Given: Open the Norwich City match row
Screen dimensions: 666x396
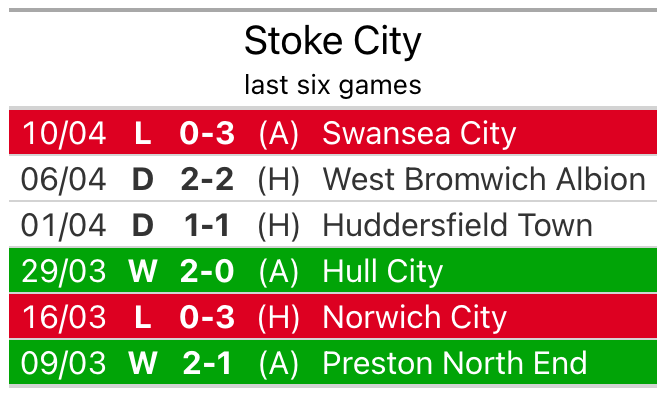Looking at the screenshot, I should point(333,317).
